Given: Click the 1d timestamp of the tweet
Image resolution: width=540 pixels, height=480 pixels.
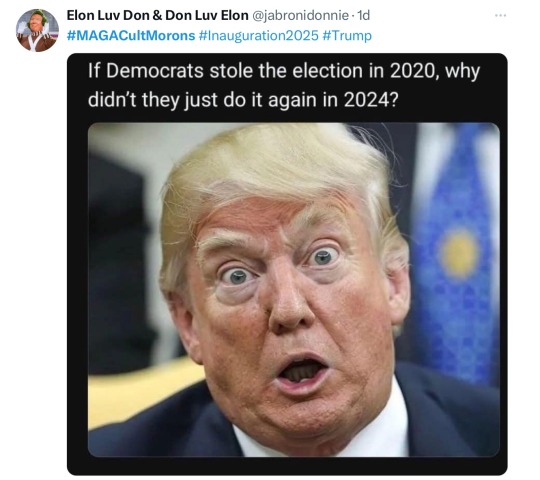Looking at the screenshot, I should coord(364,15).
